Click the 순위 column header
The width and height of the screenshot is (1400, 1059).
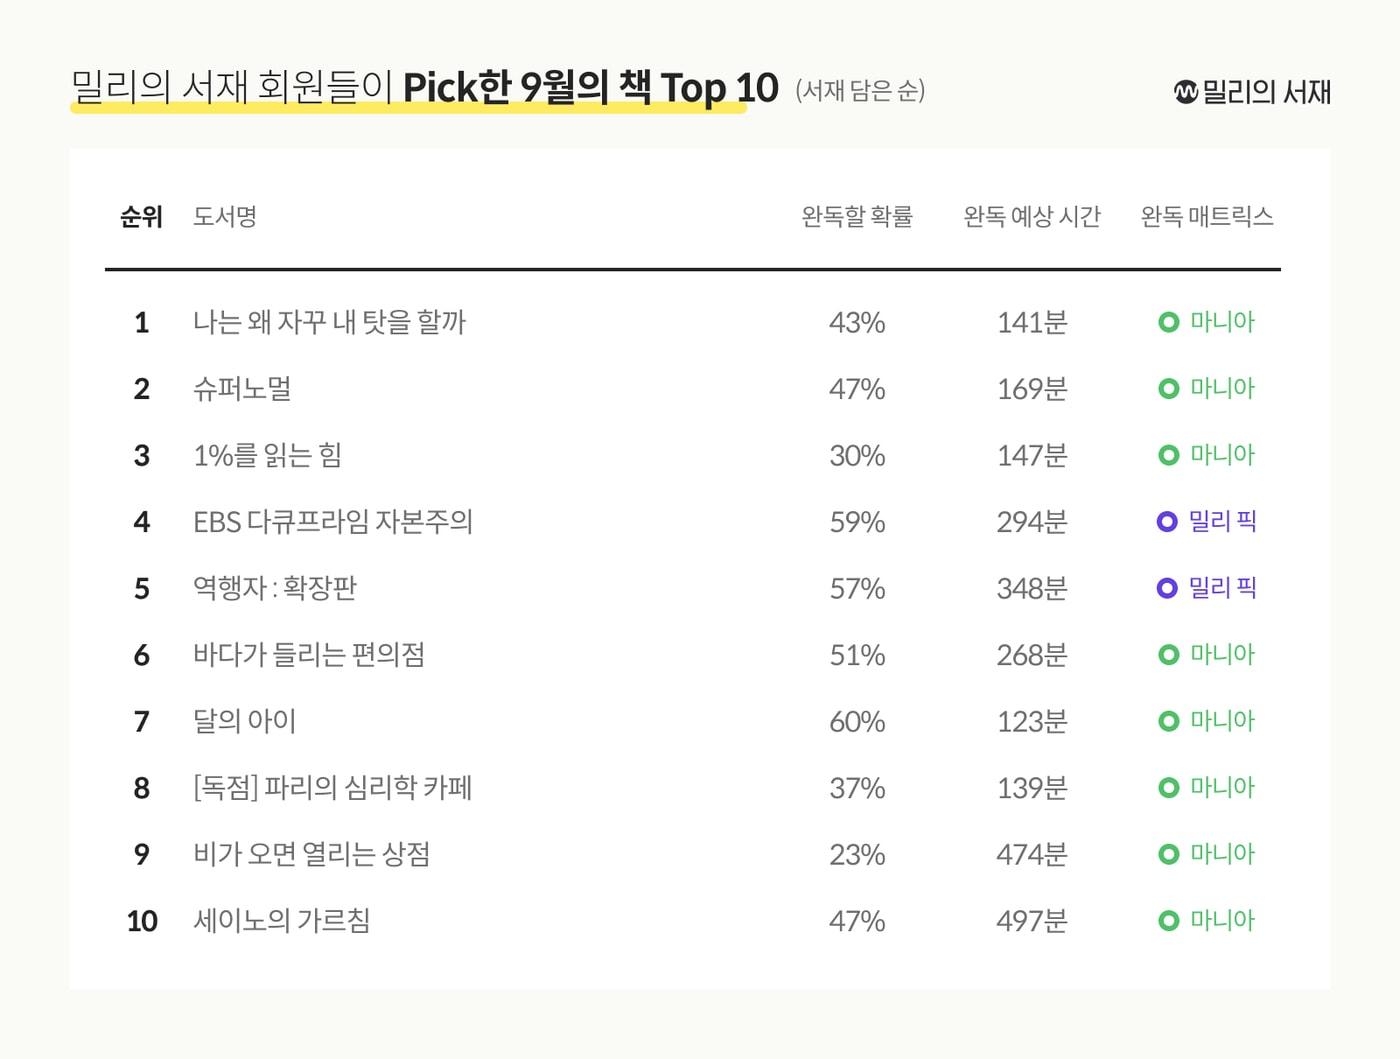[x=141, y=216]
